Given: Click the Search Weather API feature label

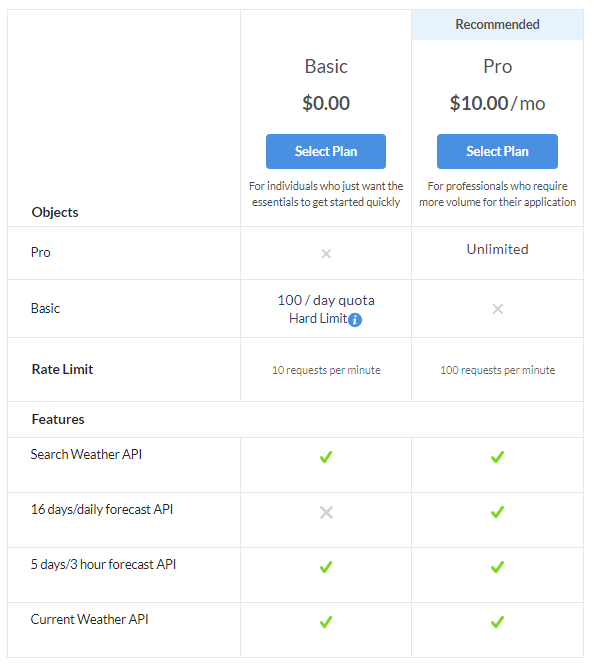Looking at the screenshot, I should tap(86, 454).
